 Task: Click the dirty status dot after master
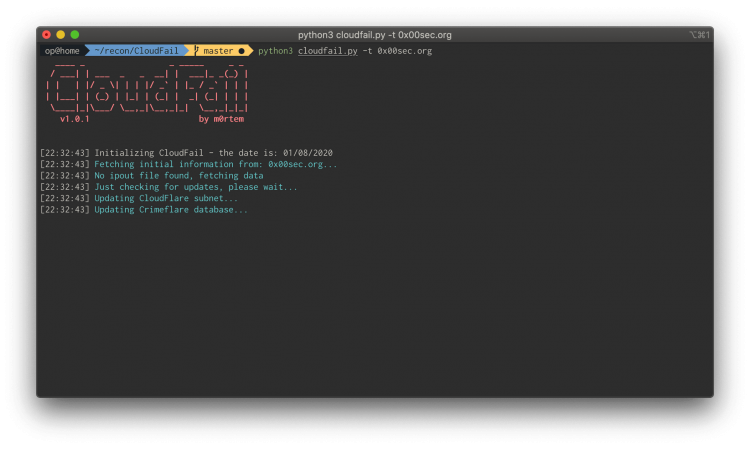pos(242,51)
